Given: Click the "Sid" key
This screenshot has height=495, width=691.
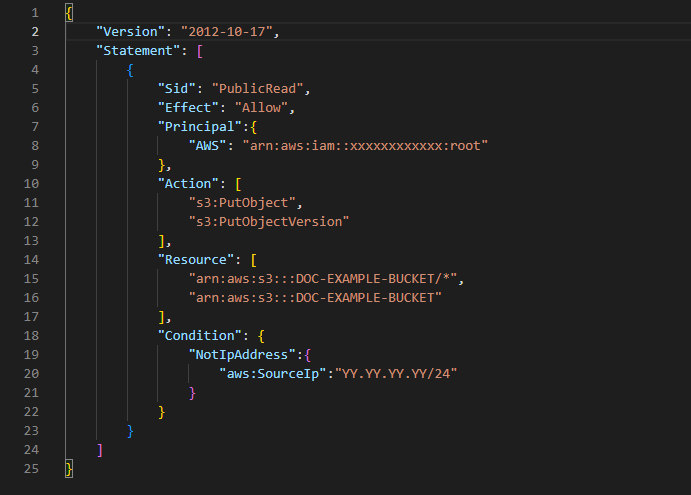Looking at the screenshot, I should pos(176,89).
